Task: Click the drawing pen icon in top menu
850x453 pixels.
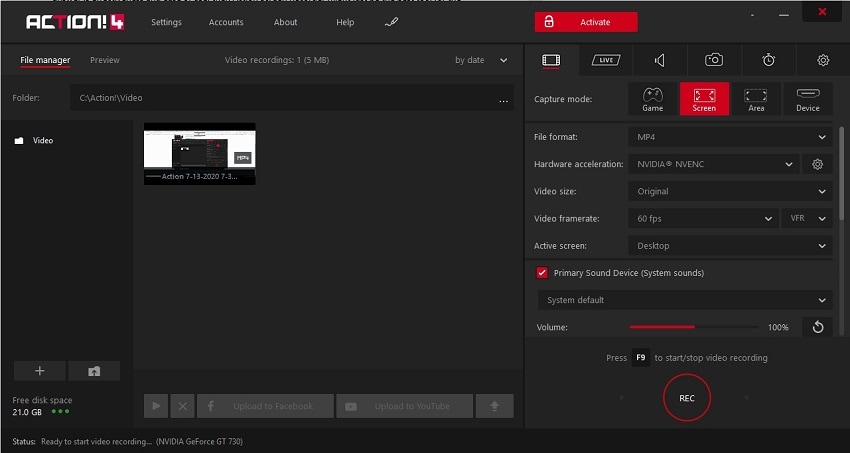Action: (391, 22)
